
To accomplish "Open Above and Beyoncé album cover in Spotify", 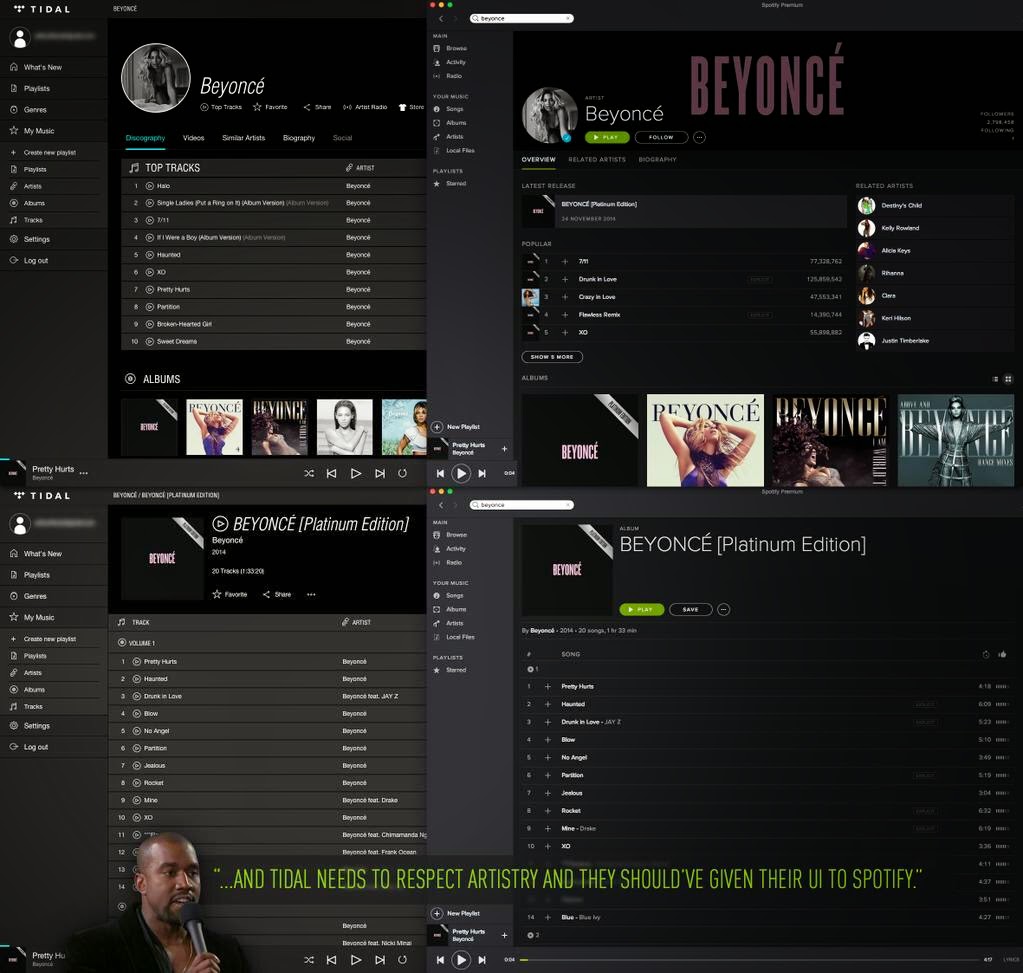I will (956, 440).
